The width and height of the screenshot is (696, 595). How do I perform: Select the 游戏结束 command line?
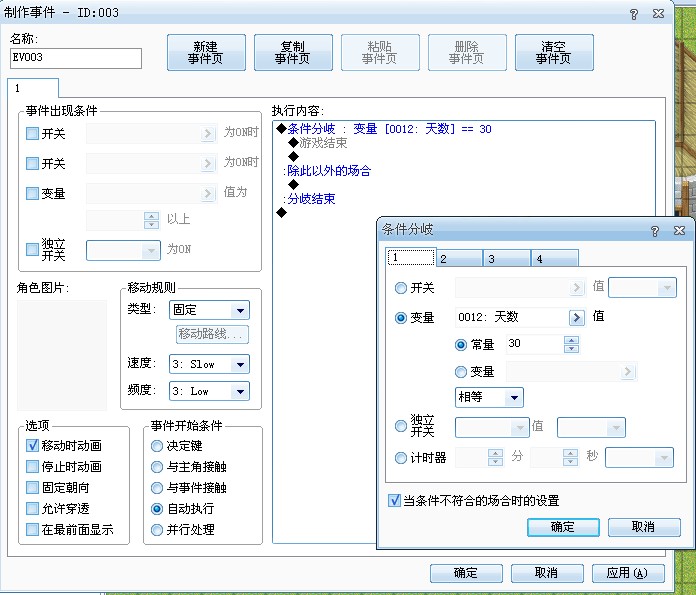click(318, 143)
